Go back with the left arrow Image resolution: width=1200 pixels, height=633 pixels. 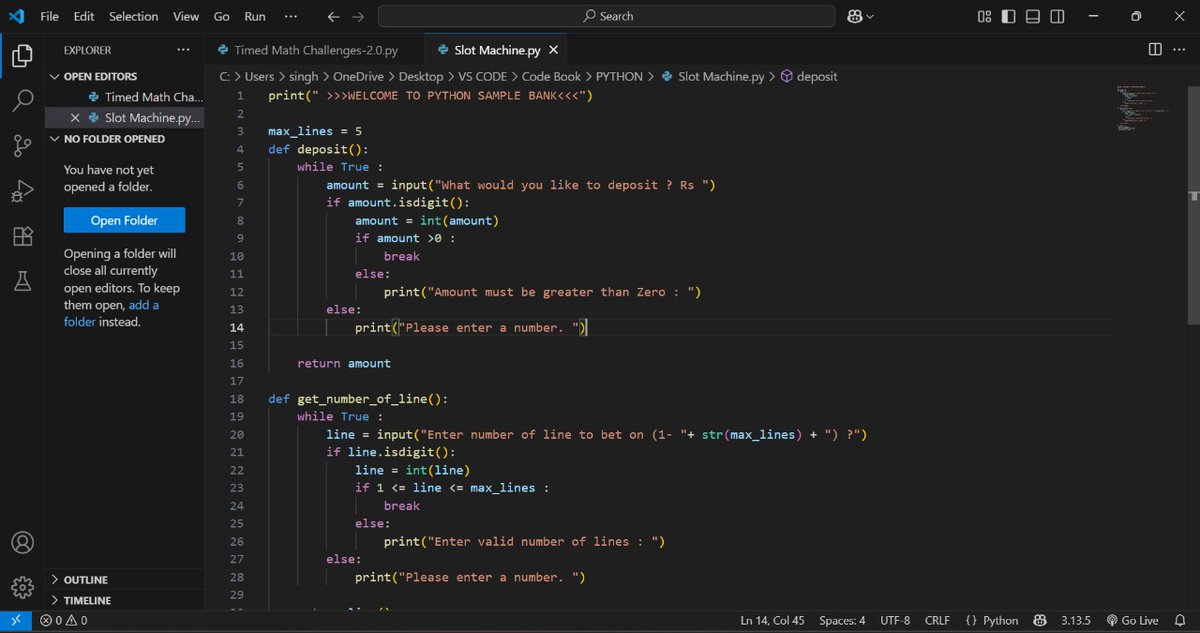(x=334, y=16)
